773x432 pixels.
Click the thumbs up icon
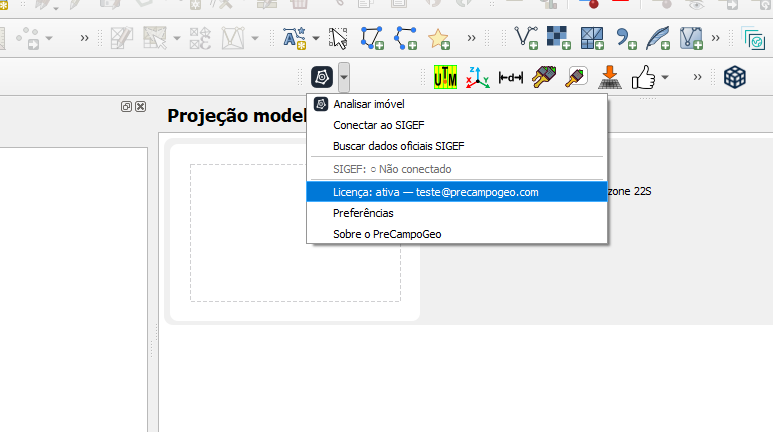point(643,77)
